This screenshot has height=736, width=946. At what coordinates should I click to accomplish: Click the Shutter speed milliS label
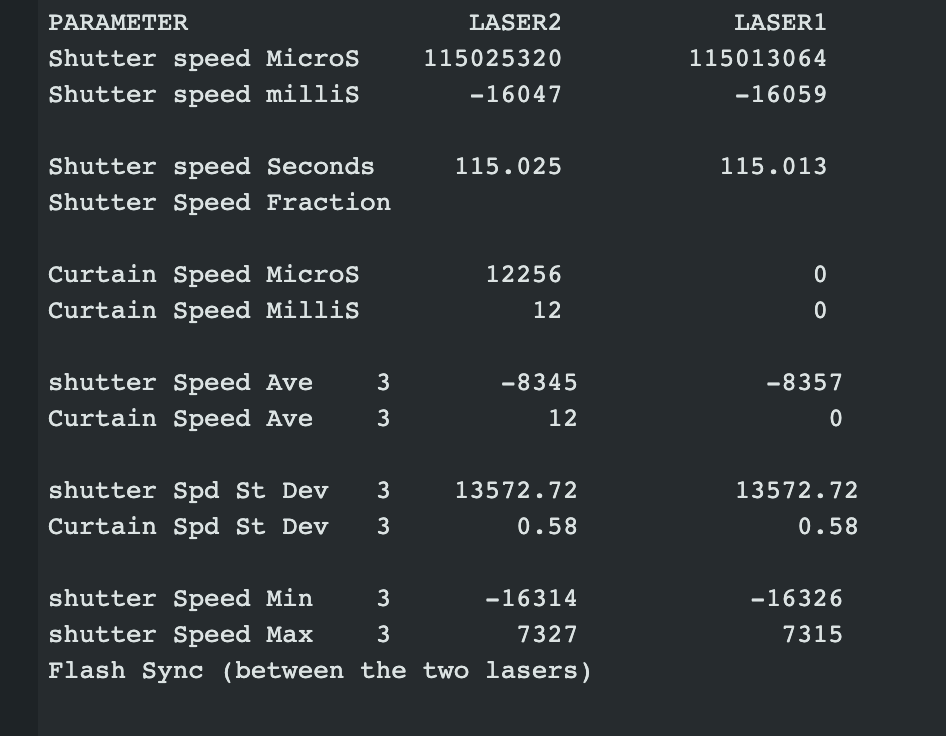[x=203, y=94]
